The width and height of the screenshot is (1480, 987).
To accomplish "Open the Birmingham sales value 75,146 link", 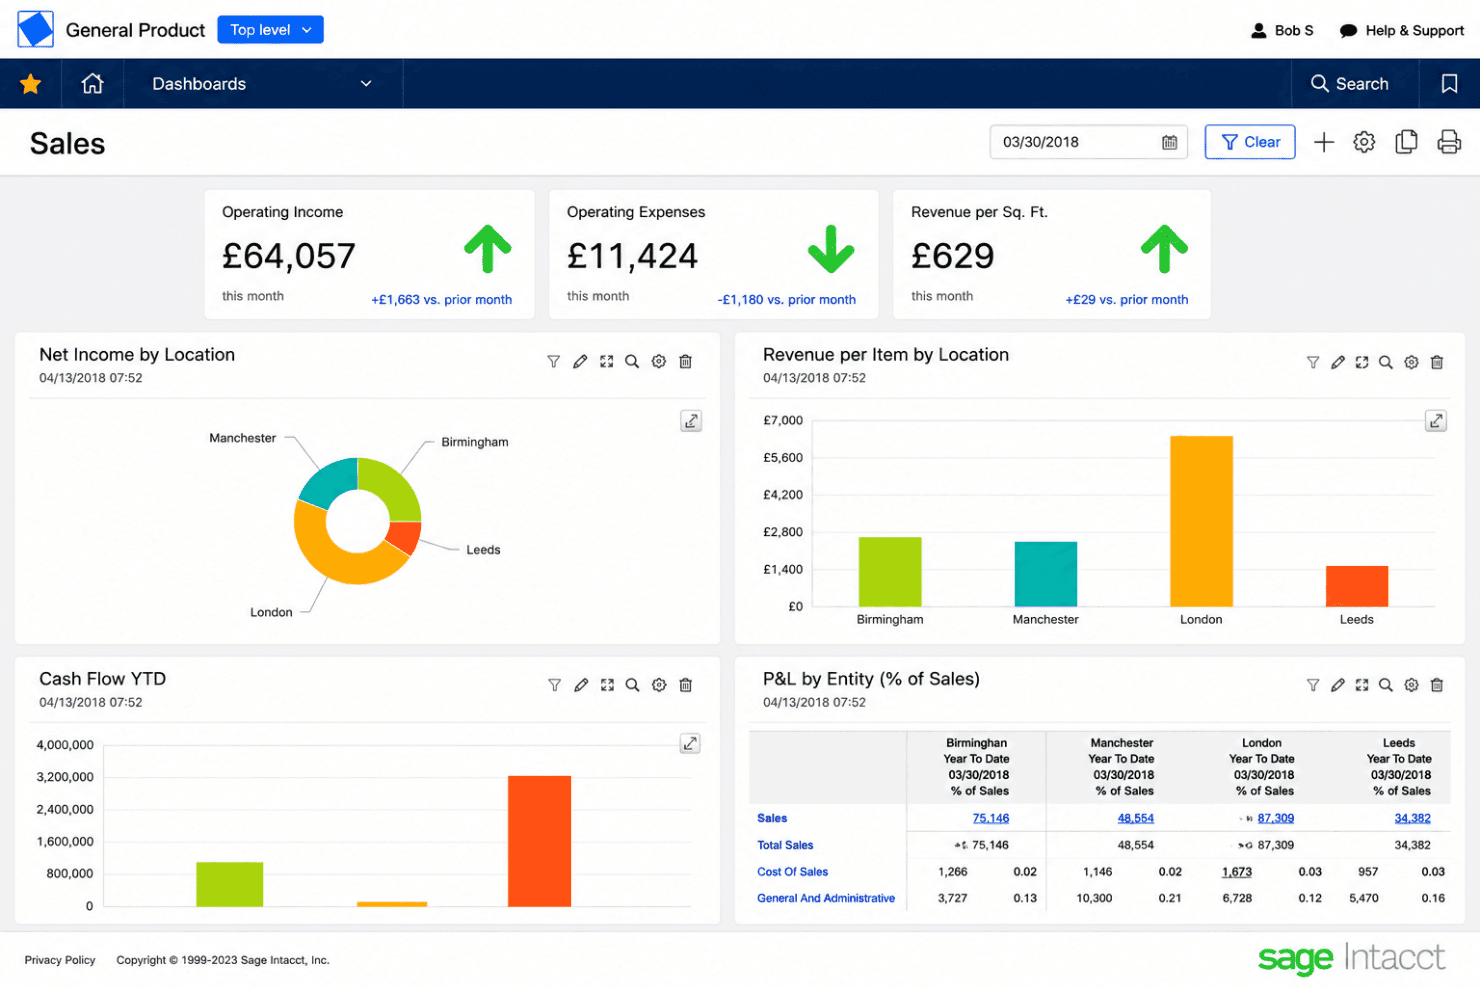I will click(990, 818).
